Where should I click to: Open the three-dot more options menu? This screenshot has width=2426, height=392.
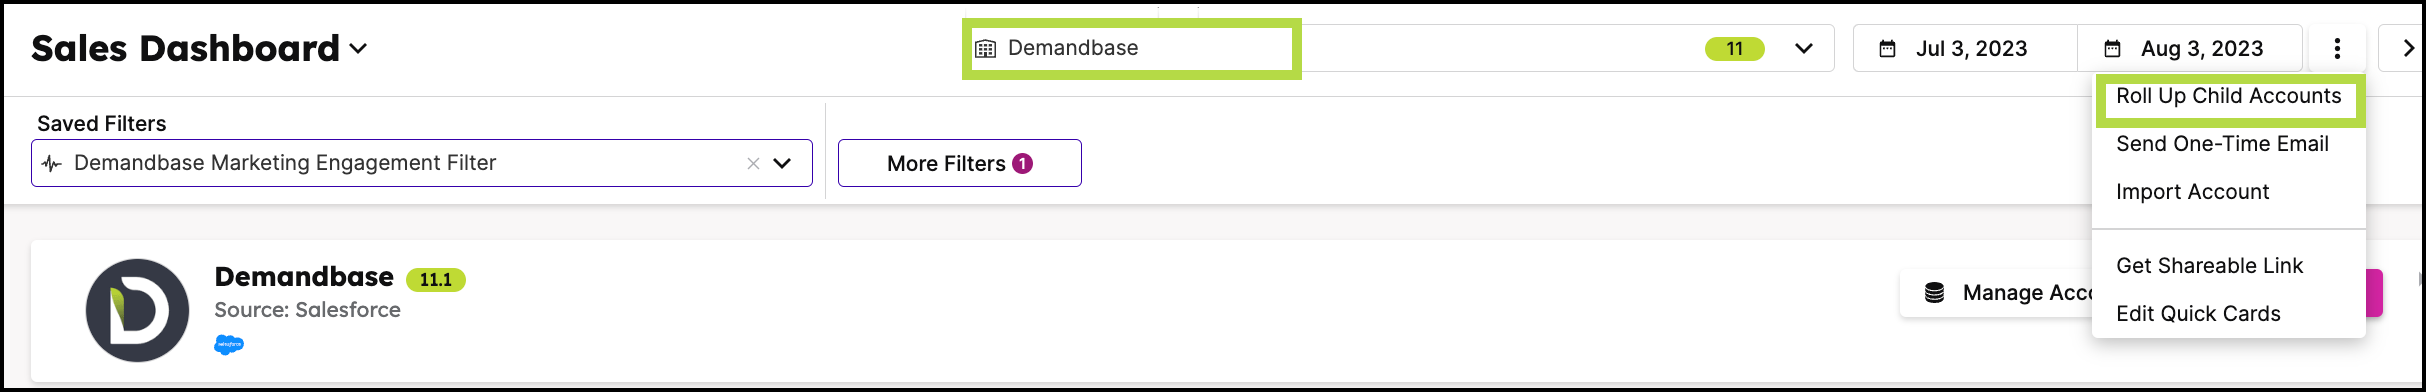pyautogui.click(x=2337, y=48)
